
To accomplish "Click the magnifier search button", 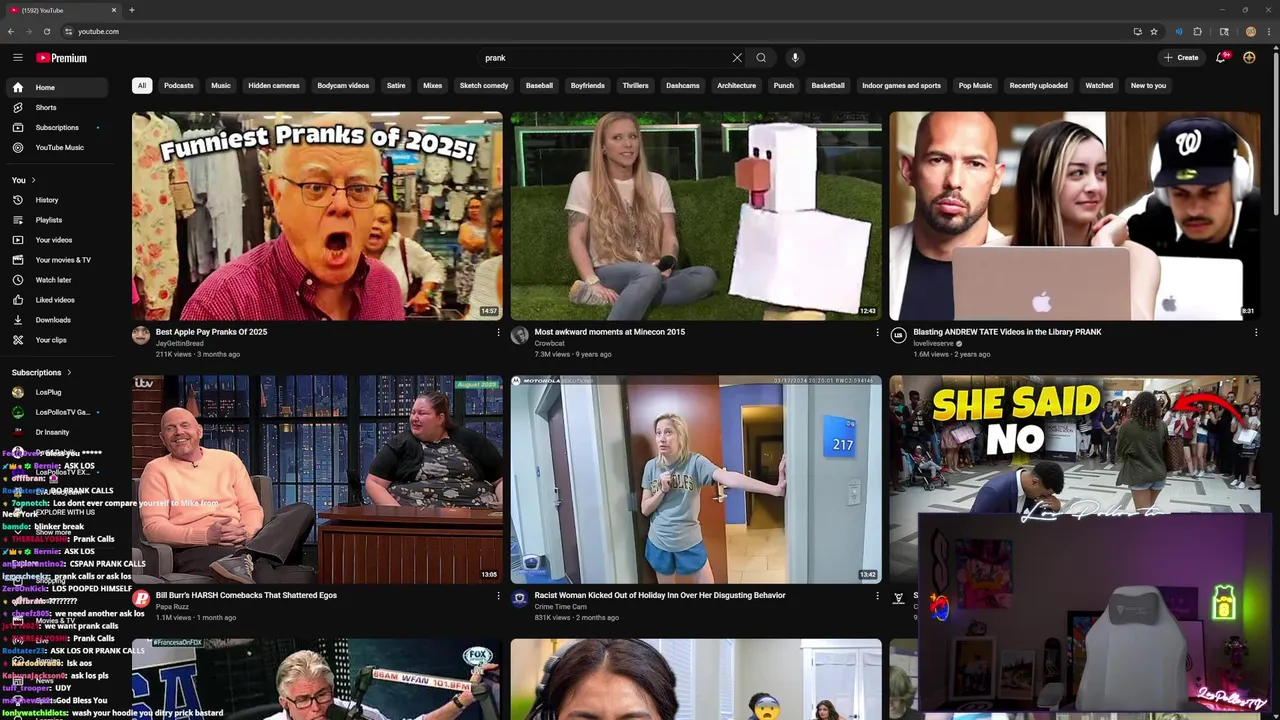I will click(x=761, y=58).
